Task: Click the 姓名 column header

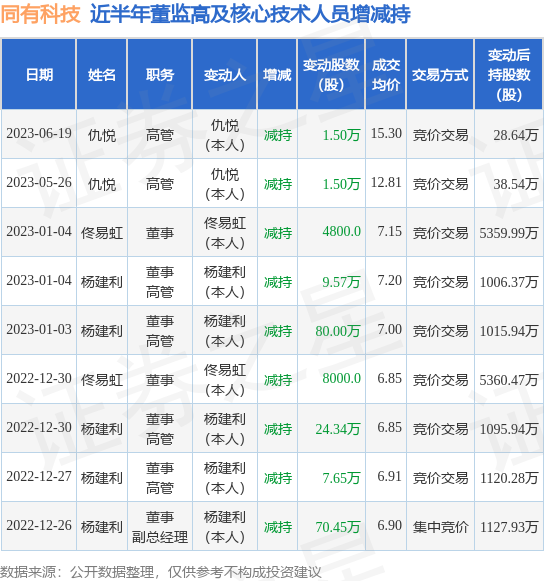Action: (102, 74)
